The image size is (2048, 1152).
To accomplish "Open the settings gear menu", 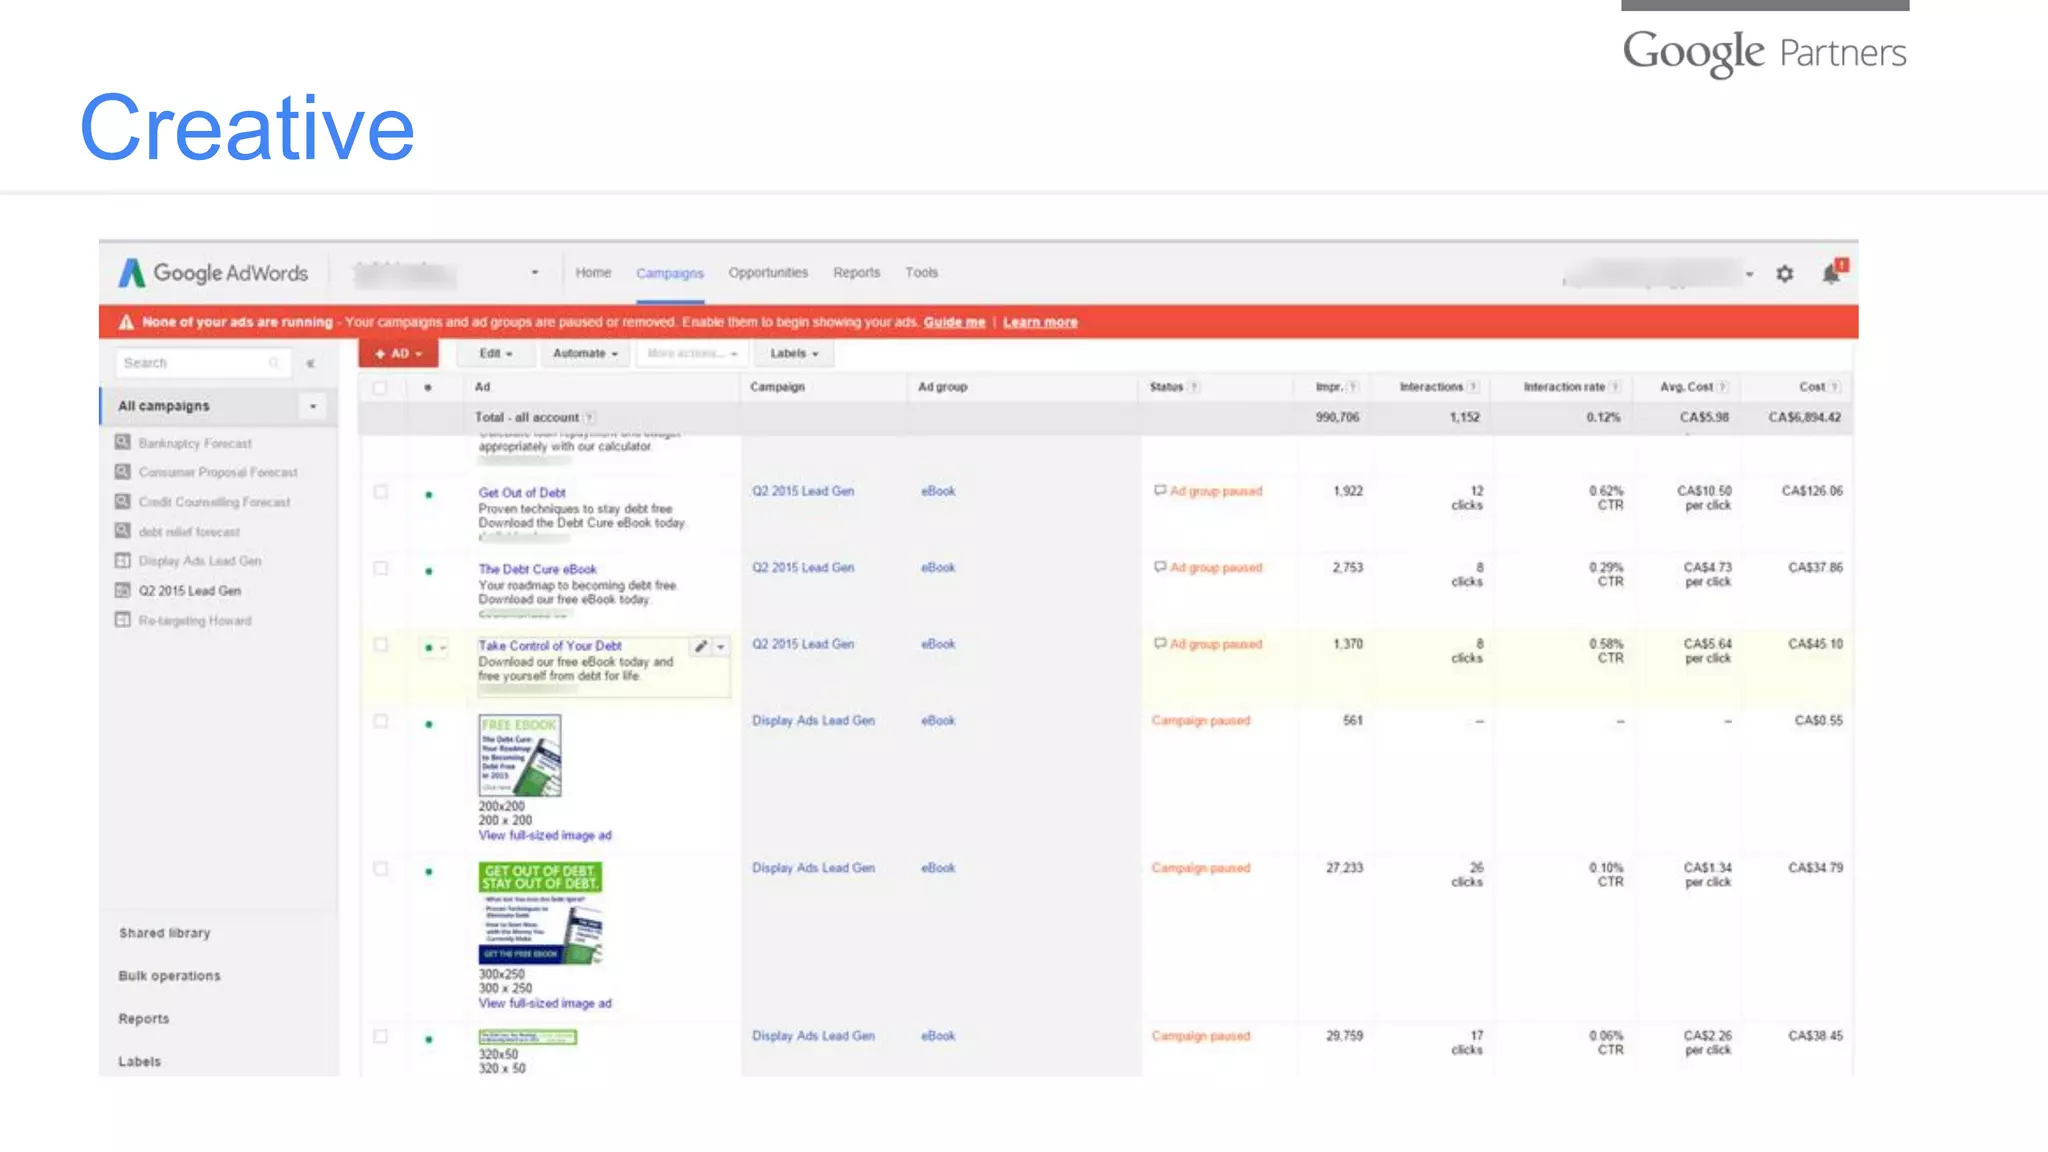I will click(1785, 273).
